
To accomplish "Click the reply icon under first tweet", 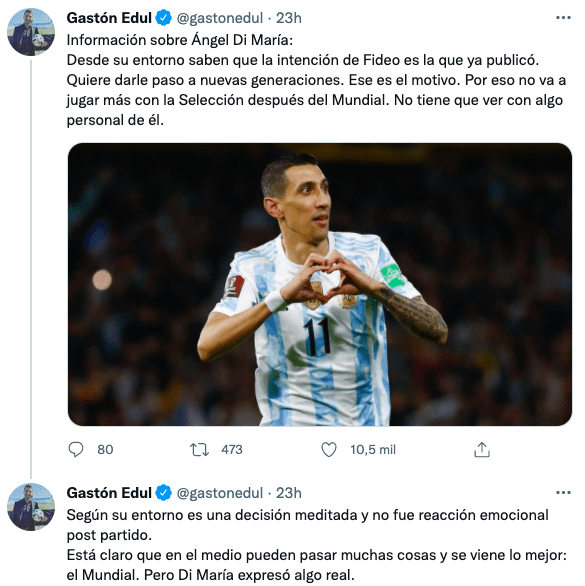I will 76,449.
